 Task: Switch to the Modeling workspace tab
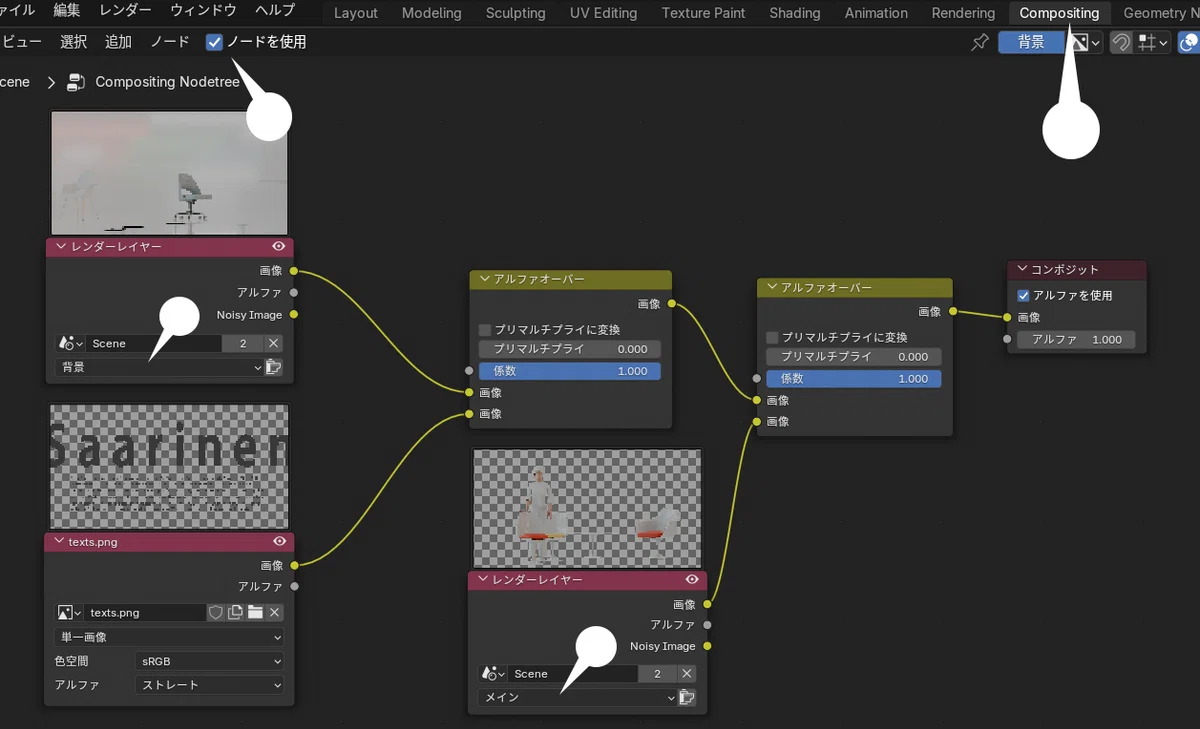coord(432,13)
